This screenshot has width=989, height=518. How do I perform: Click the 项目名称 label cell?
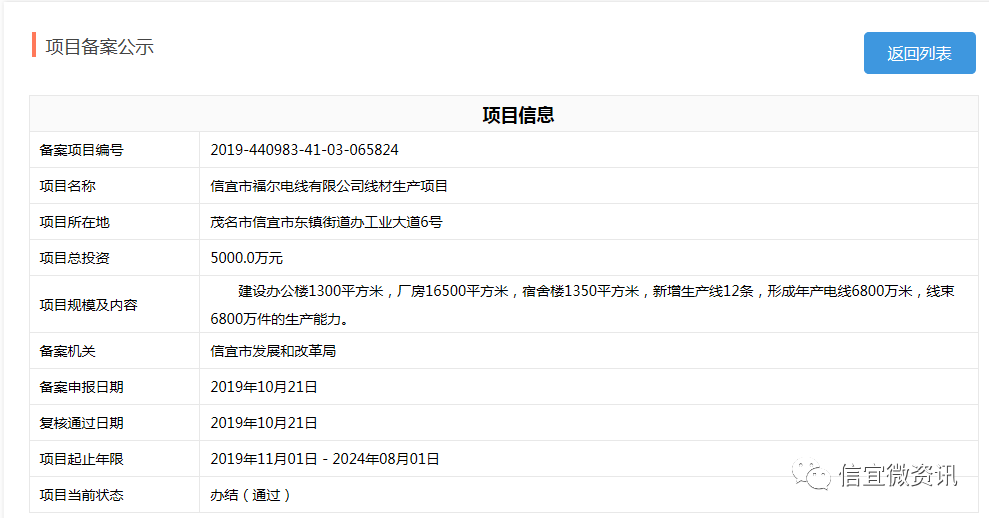[114, 186]
